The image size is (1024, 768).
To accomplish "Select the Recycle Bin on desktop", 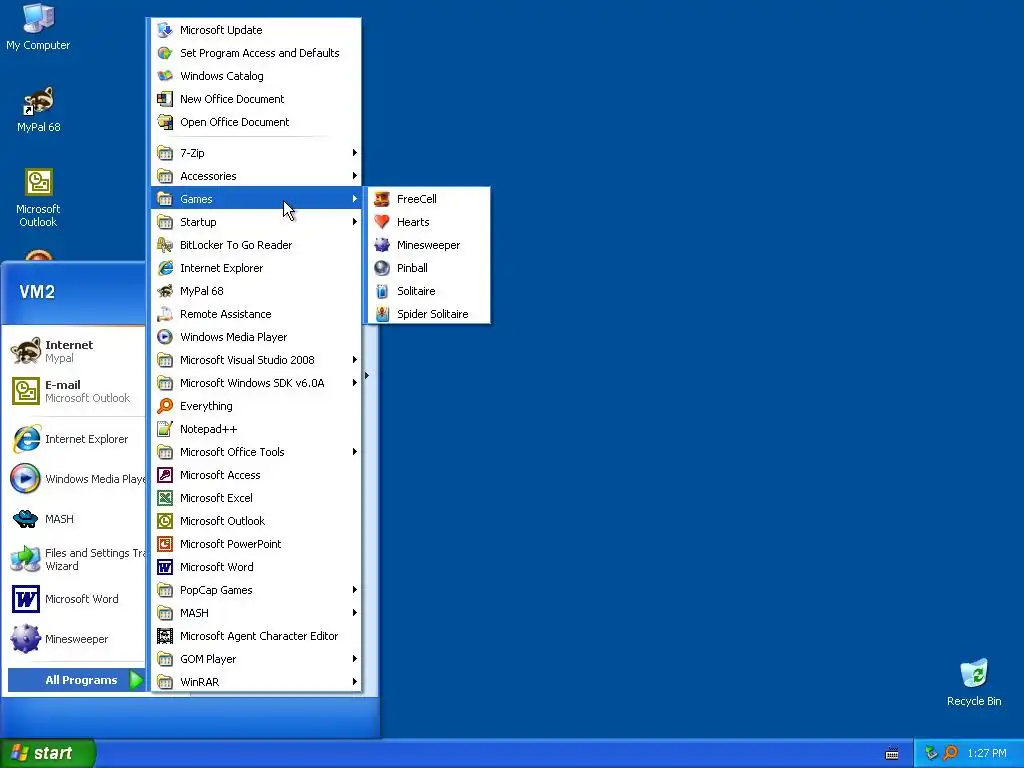I will click(974, 682).
